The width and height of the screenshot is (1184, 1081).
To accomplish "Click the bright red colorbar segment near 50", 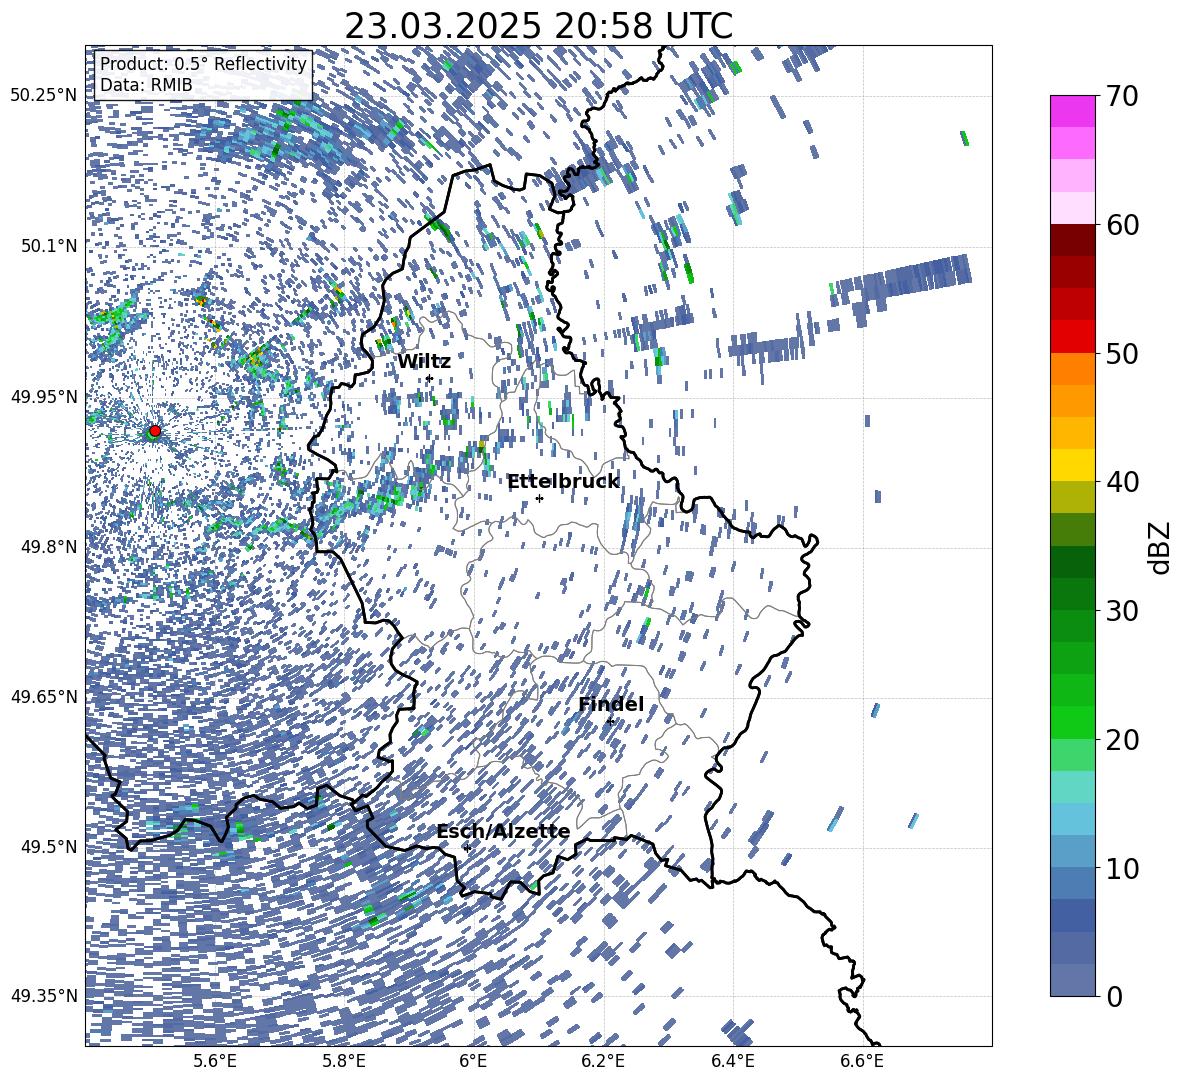I will (1072, 337).
